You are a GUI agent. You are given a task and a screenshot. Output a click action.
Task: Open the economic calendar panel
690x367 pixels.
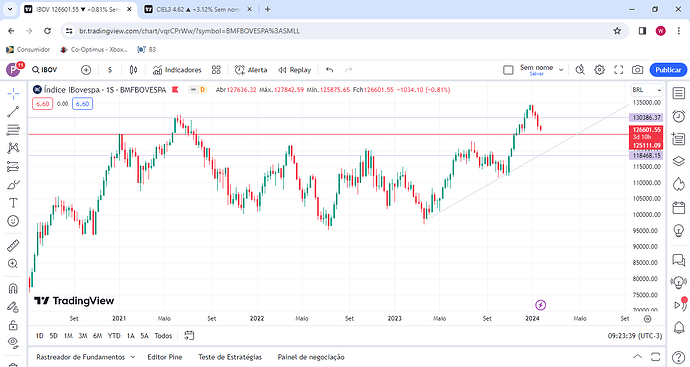[x=679, y=207]
